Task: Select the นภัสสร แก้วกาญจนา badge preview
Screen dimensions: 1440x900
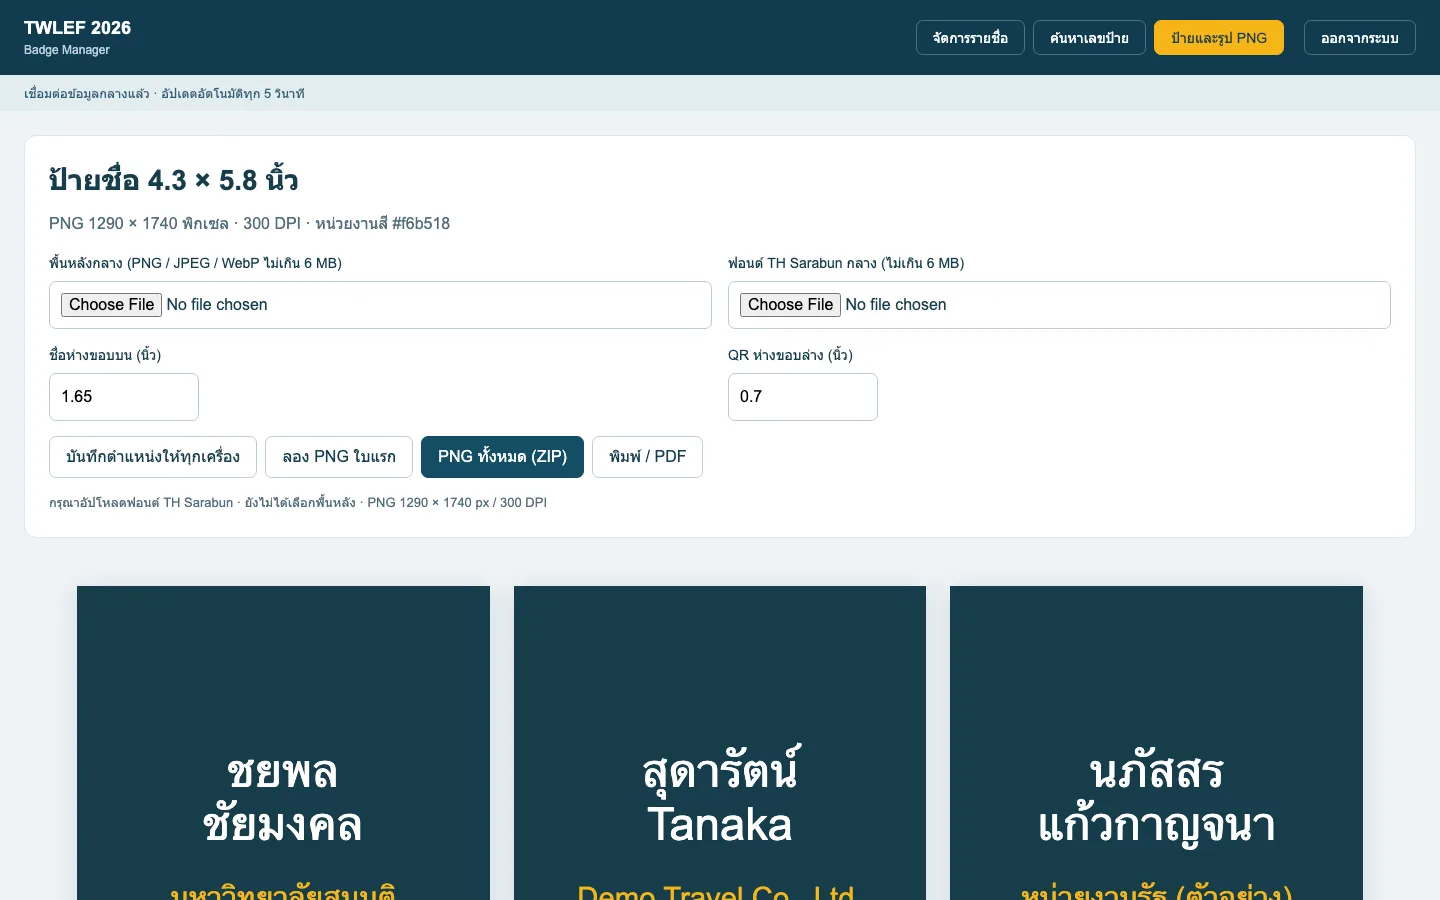Action: point(1156,743)
